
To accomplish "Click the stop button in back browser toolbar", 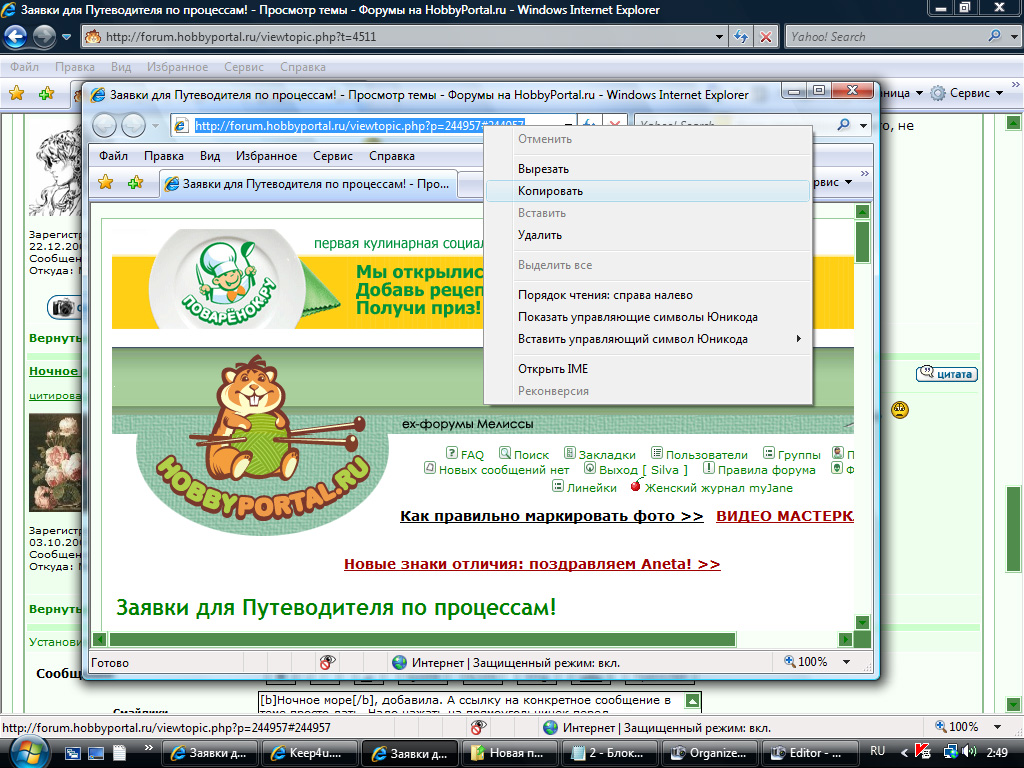I will pyautogui.click(x=766, y=37).
